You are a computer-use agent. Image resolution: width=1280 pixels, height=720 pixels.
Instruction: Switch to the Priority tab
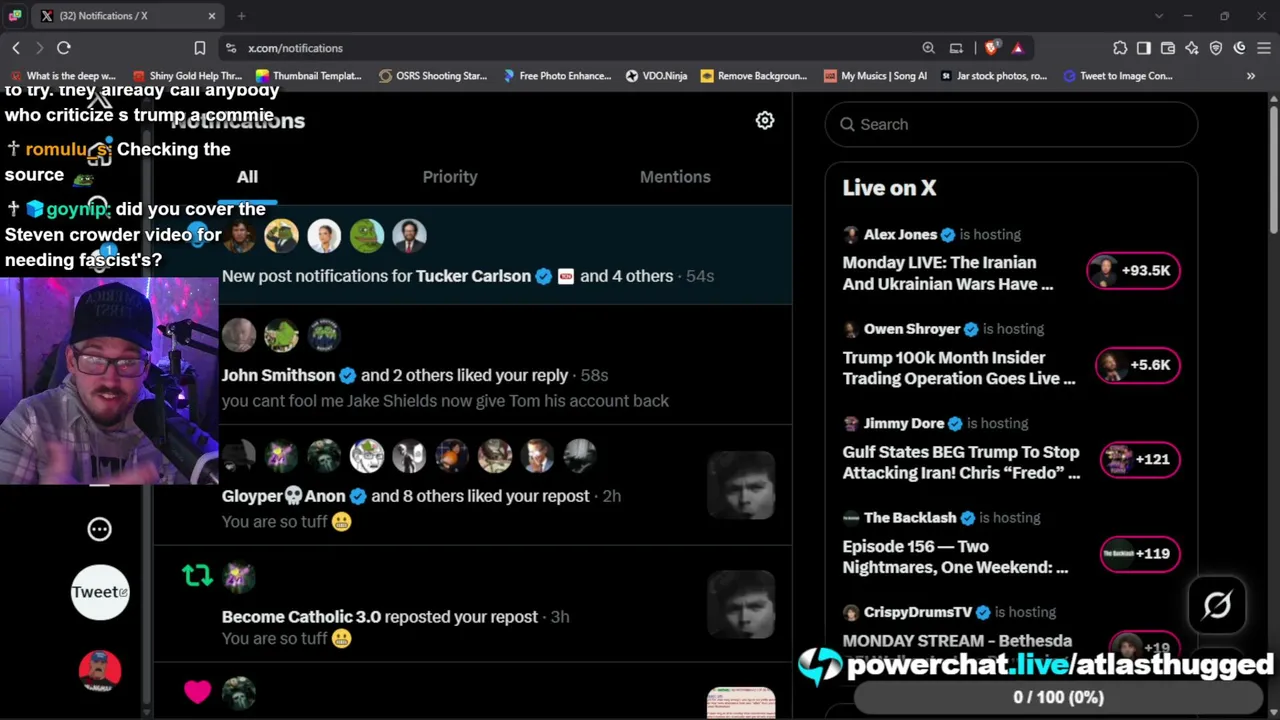(450, 177)
